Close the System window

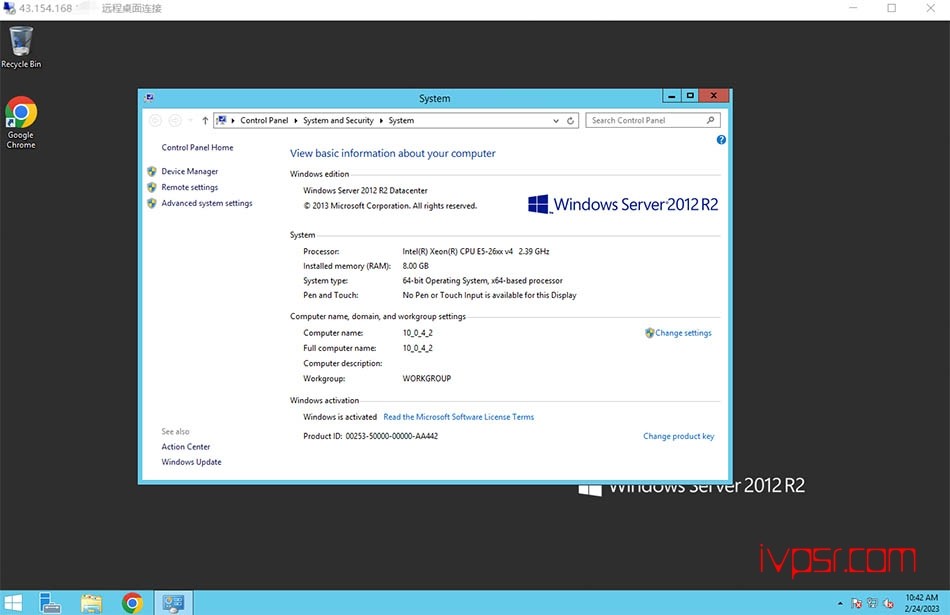tap(714, 96)
